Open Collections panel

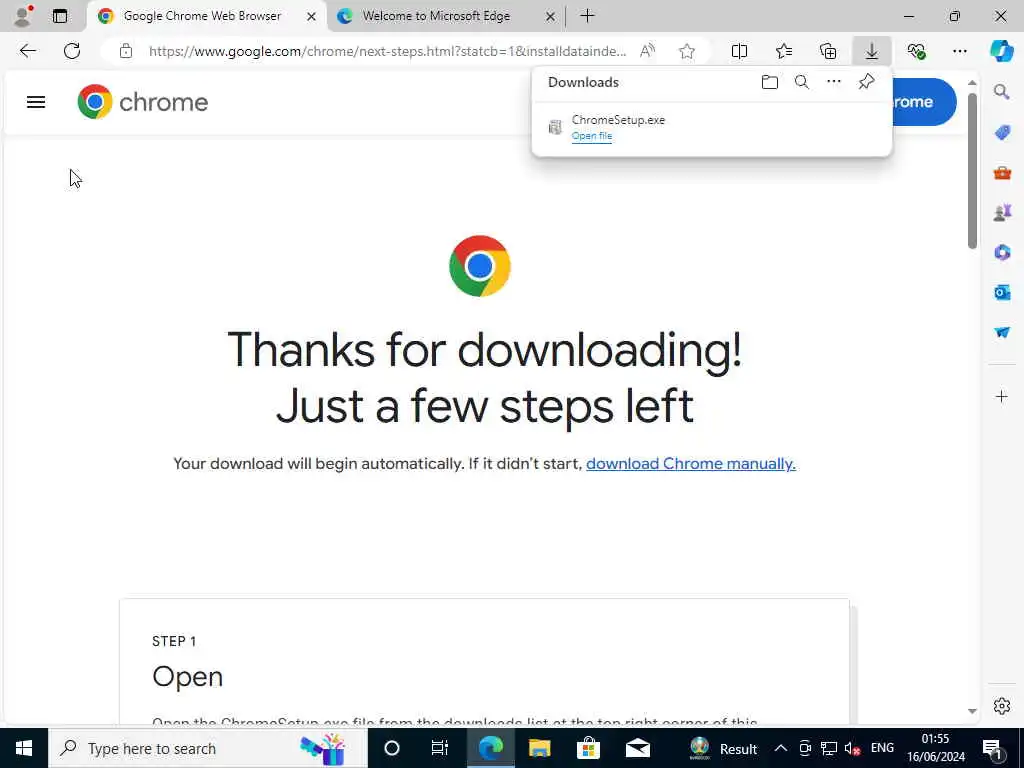(x=828, y=51)
